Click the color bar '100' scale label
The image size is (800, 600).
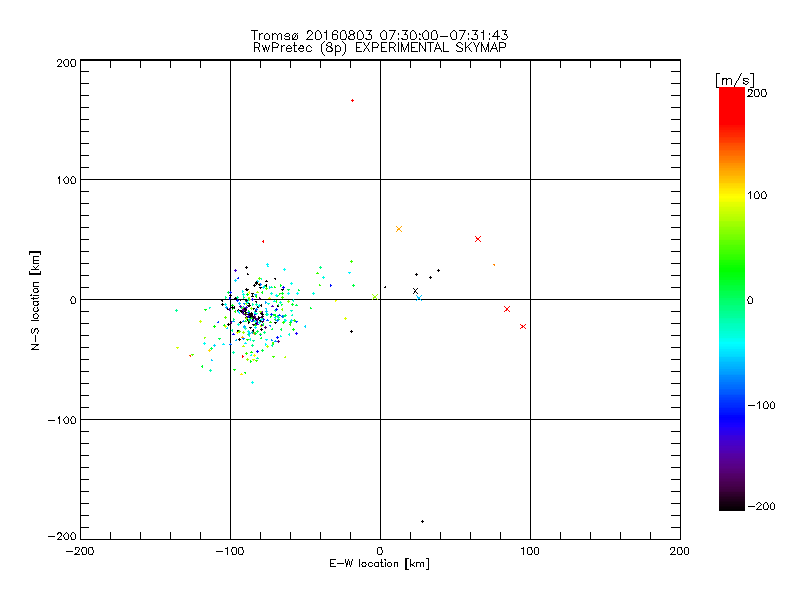tap(757, 195)
